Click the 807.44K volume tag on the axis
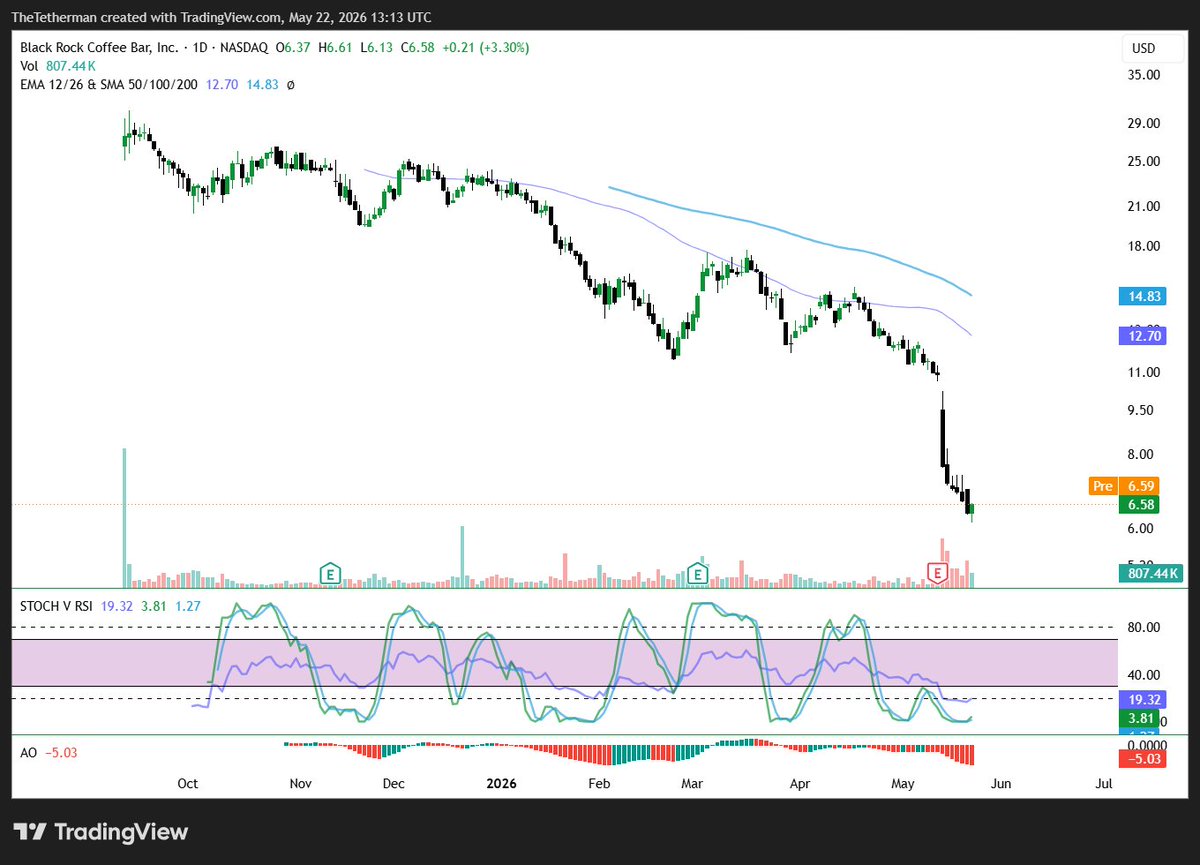This screenshot has height=865, width=1200. click(1151, 574)
